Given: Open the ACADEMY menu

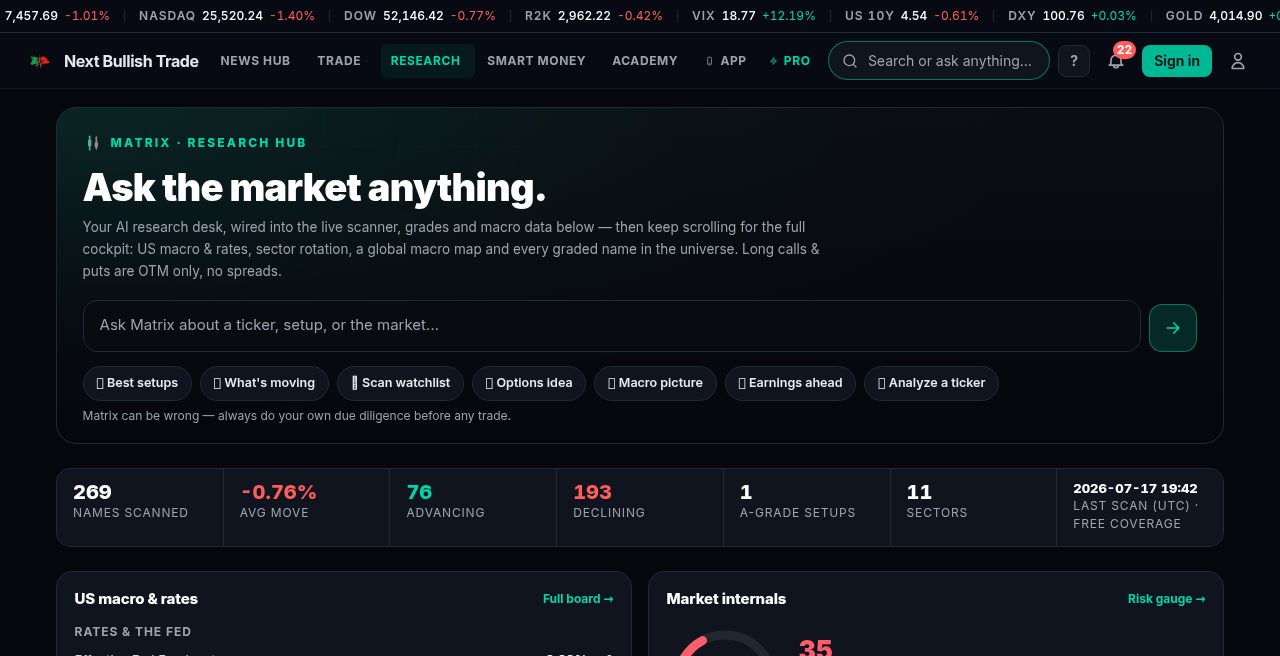Looking at the screenshot, I should [x=645, y=61].
